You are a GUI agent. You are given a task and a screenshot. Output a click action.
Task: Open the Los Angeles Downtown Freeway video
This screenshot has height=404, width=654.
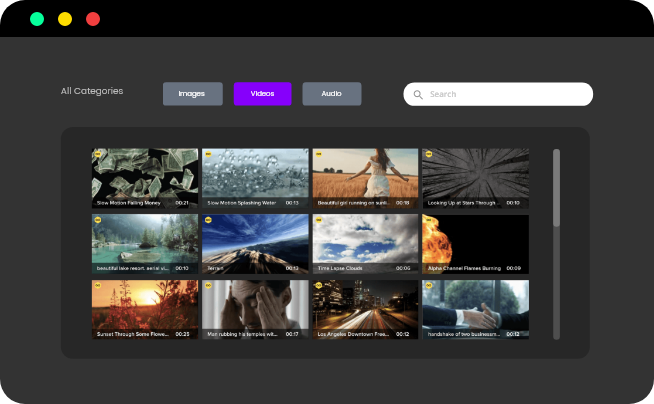point(365,306)
